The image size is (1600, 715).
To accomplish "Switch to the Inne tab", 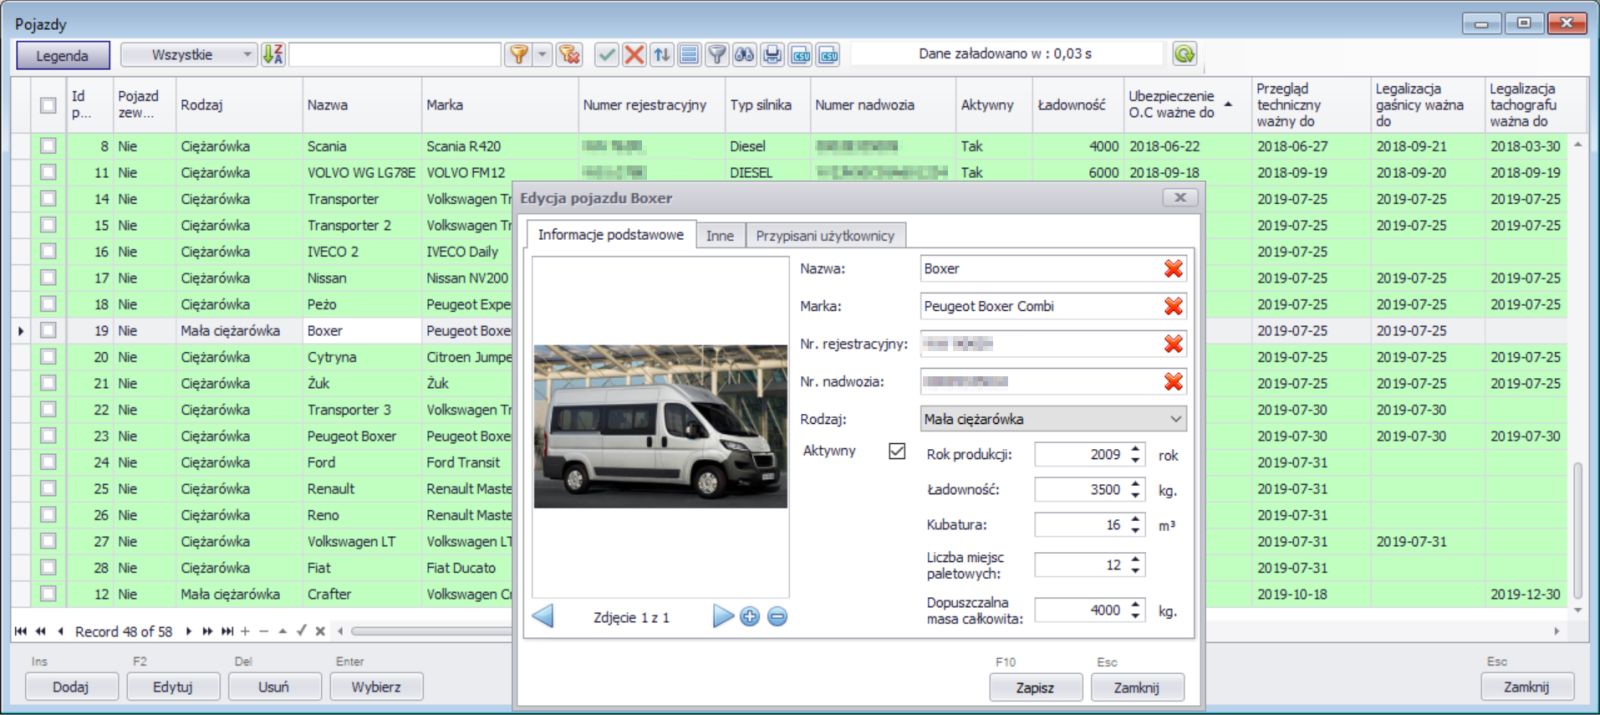I will (x=720, y=236).
